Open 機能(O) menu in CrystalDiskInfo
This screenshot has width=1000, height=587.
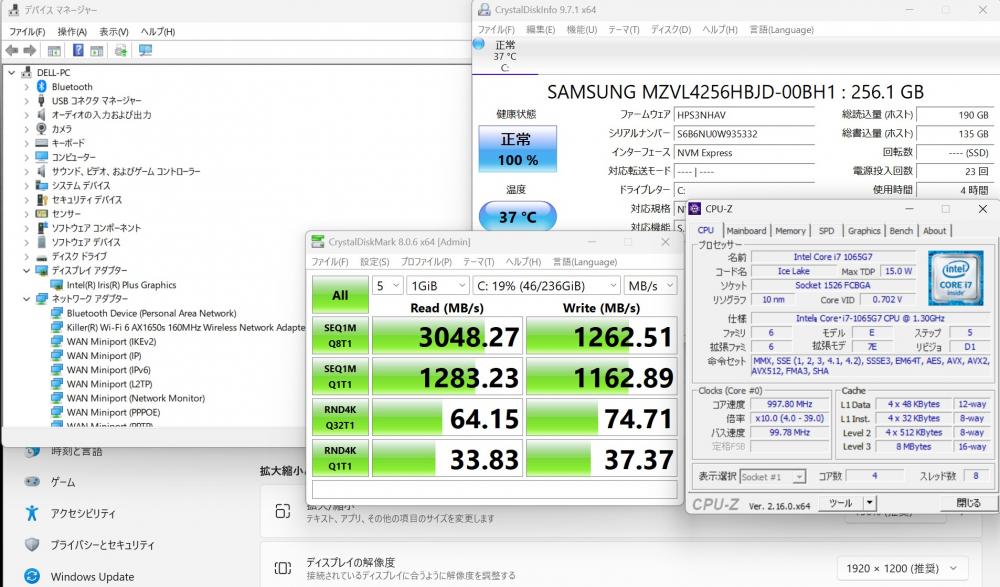581,29
